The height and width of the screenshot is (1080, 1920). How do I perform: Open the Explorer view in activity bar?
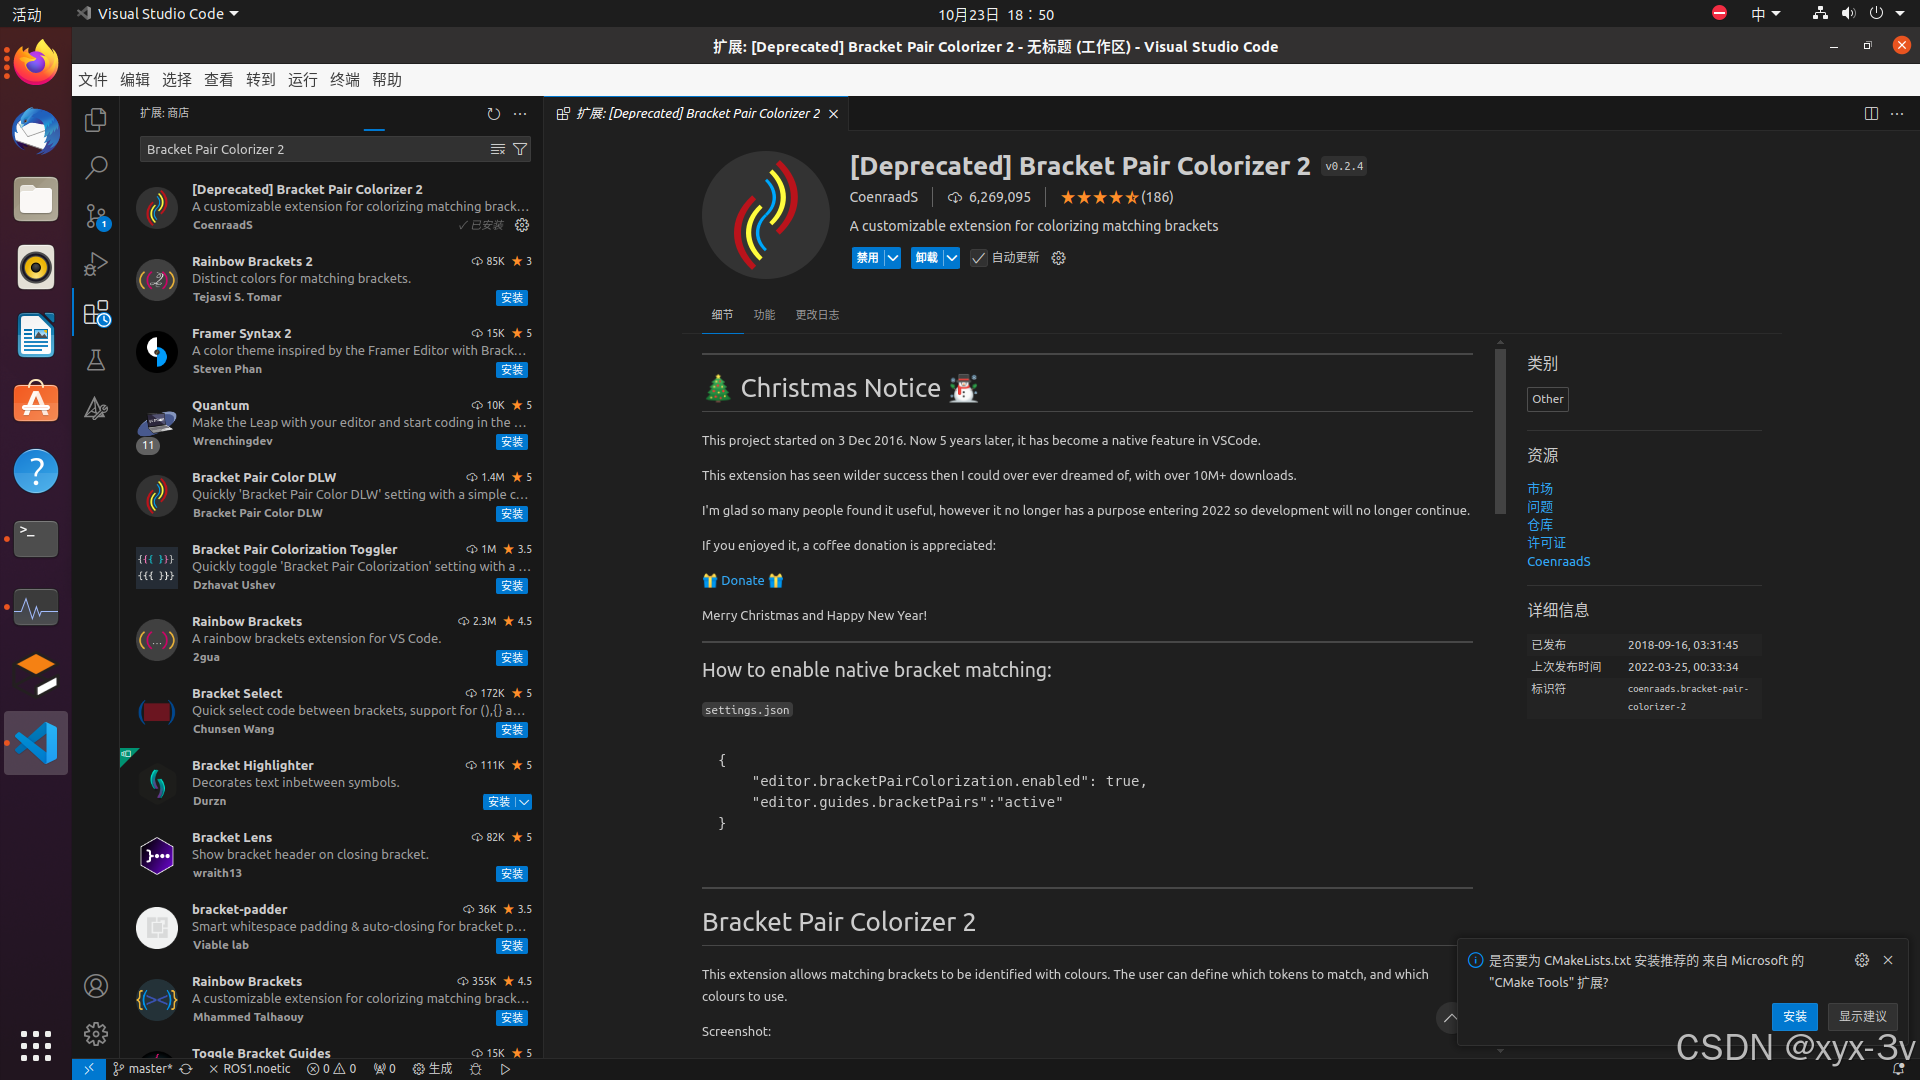(x=96, y=120)
